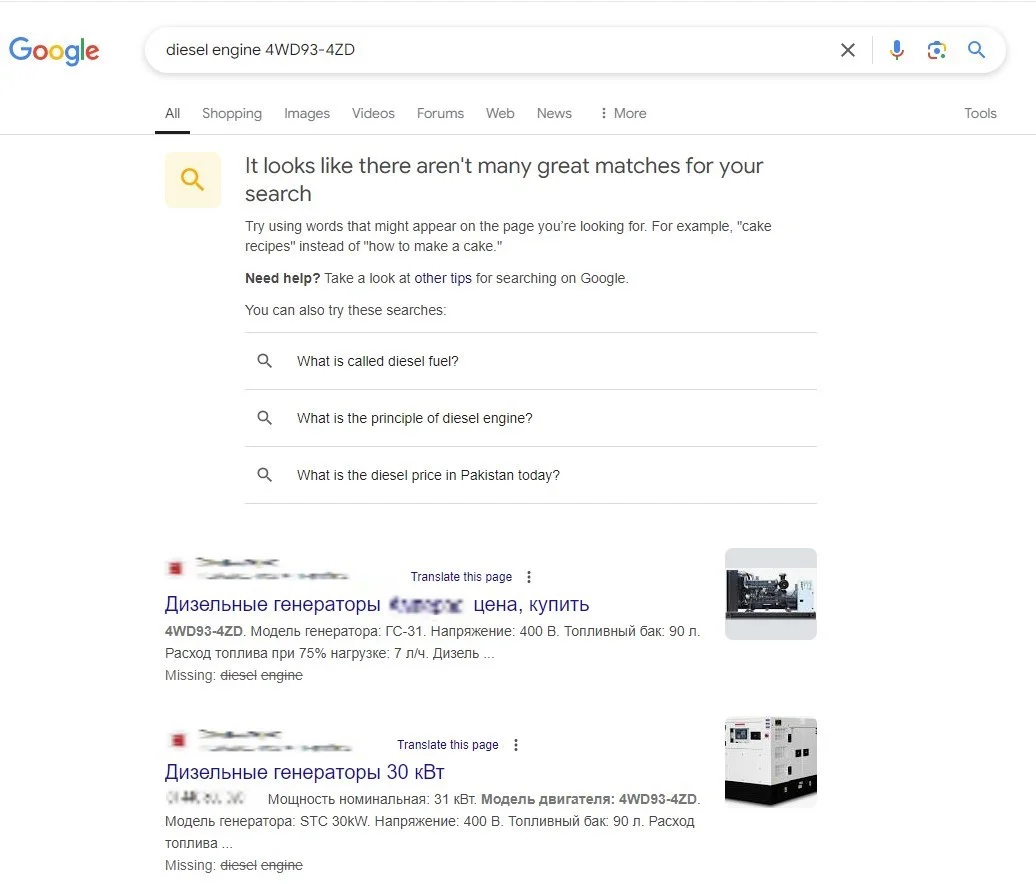1036x884 pixels.
Task: Open the 'other tips' help link
Action: (x=443, y=278)
